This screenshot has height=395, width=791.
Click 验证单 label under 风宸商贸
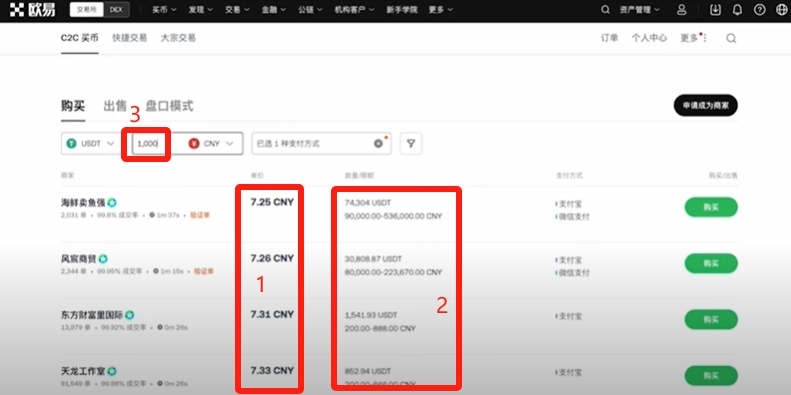click(203, 271)
